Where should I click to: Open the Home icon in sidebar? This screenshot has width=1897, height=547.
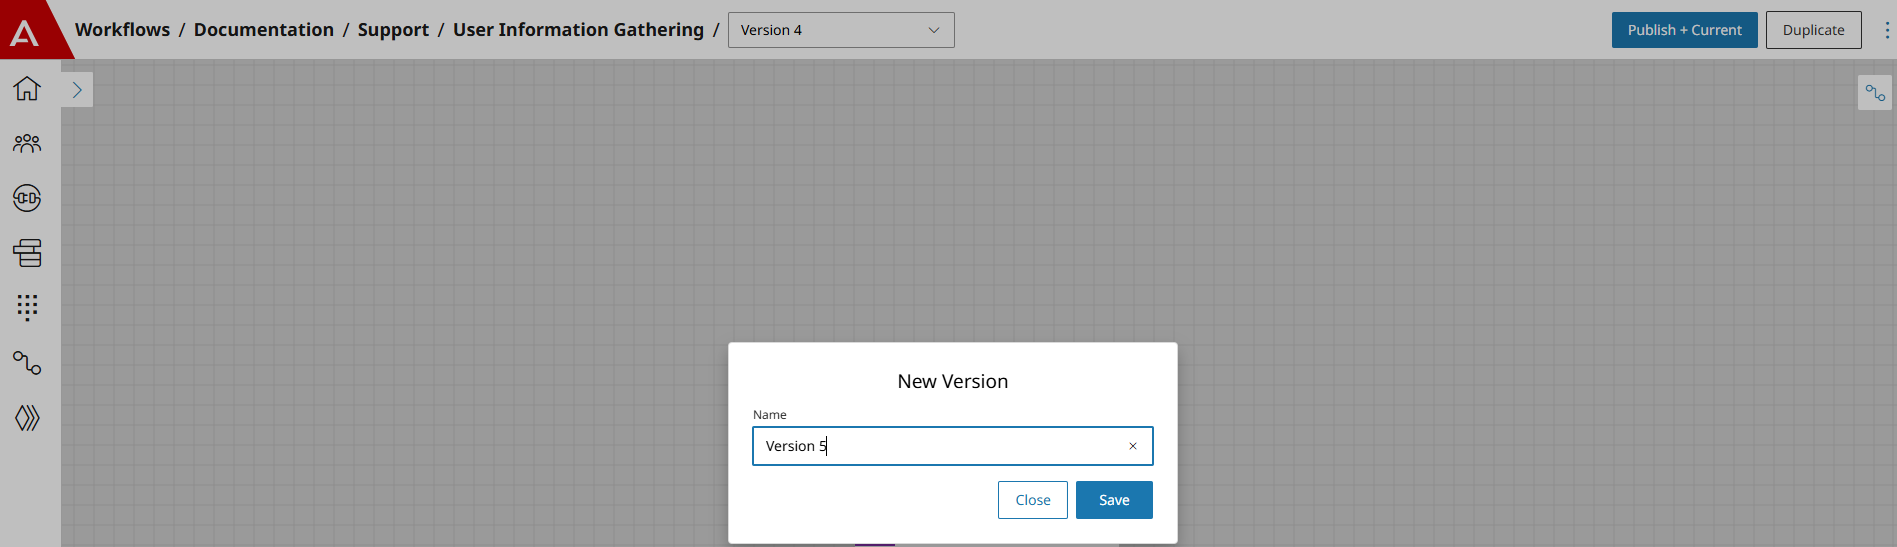[x=27, y=89]
